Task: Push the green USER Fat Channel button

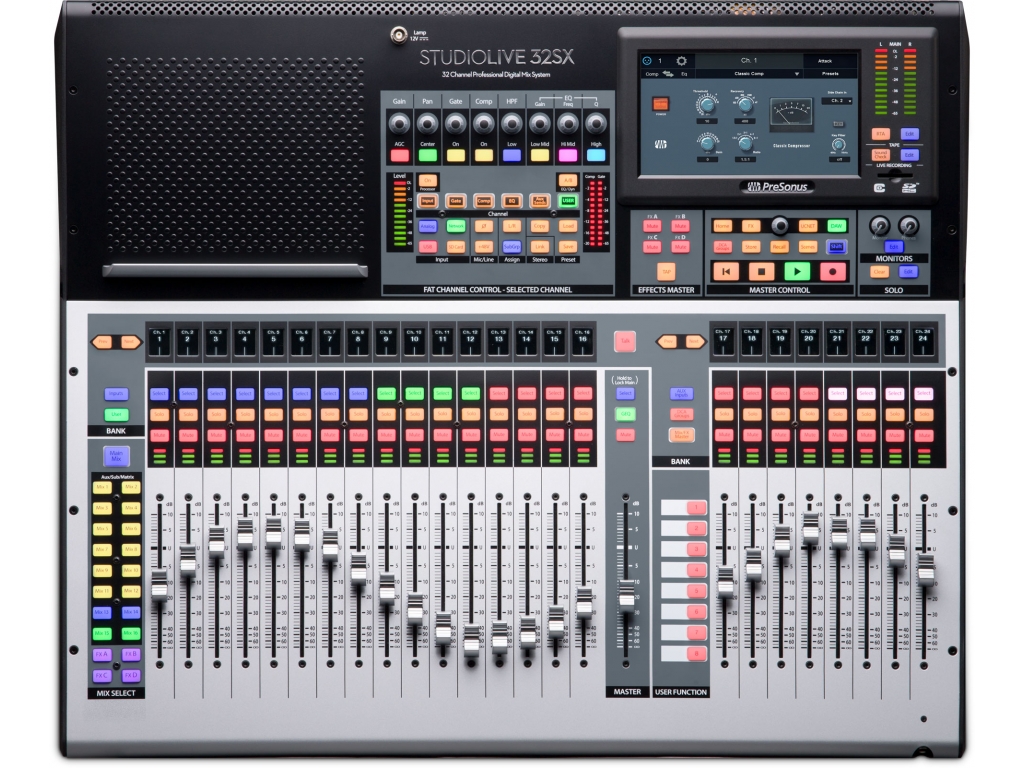Action: point(568,201)
